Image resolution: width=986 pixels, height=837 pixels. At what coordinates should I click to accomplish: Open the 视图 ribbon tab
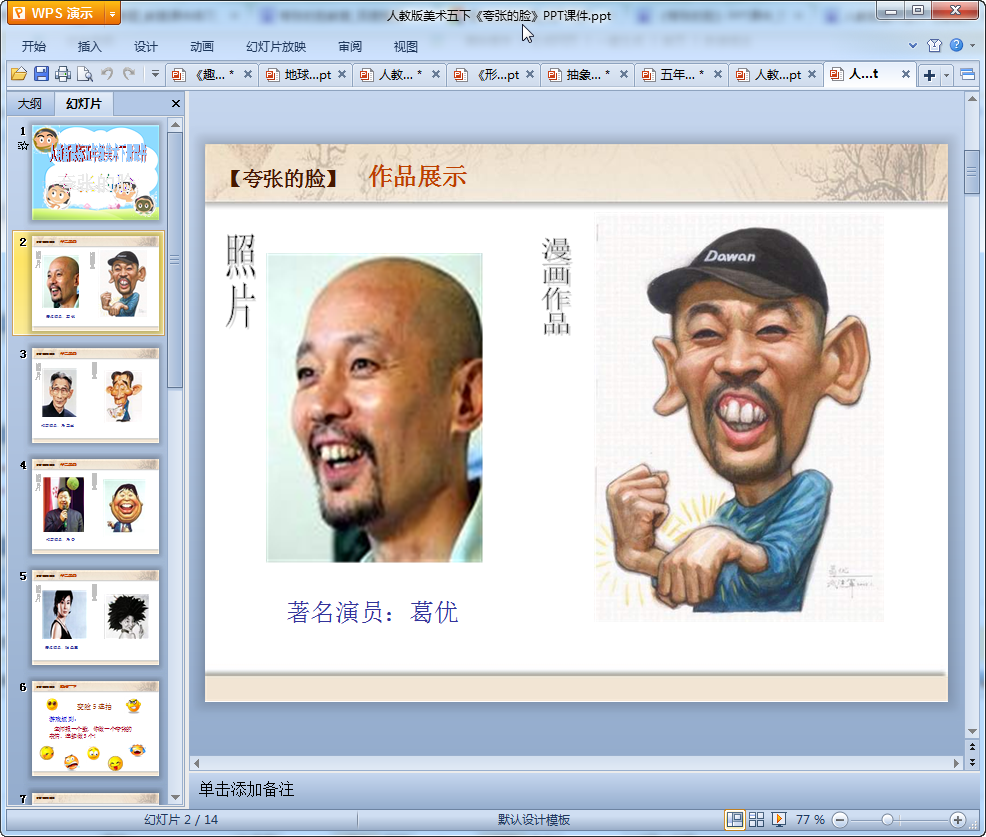click(406, 47)
